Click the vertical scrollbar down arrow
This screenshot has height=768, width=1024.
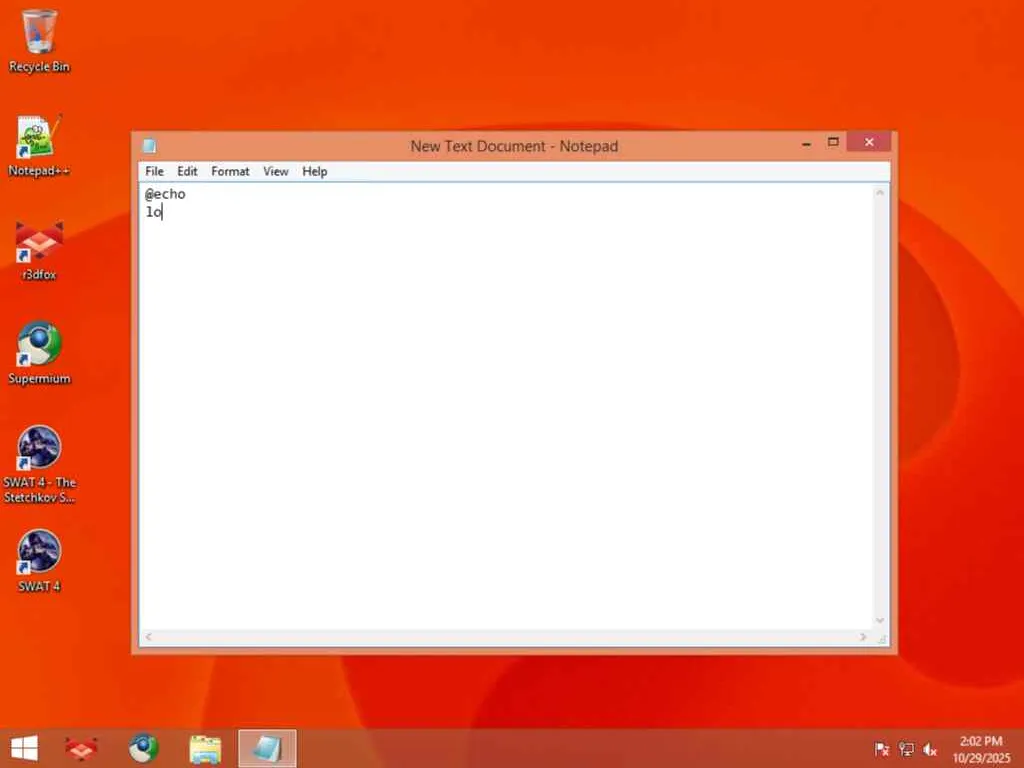click(880, 620)
